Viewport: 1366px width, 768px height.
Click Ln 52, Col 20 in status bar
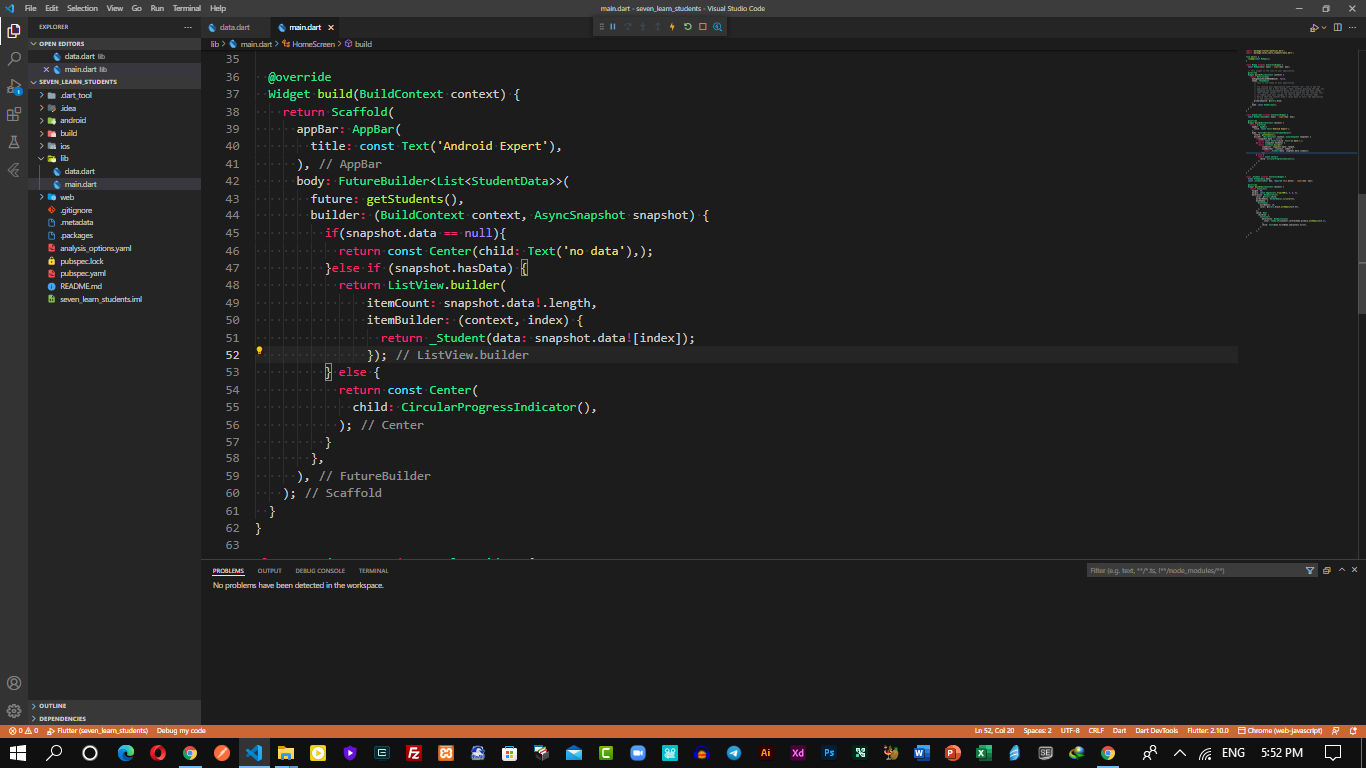coord(994,731)
